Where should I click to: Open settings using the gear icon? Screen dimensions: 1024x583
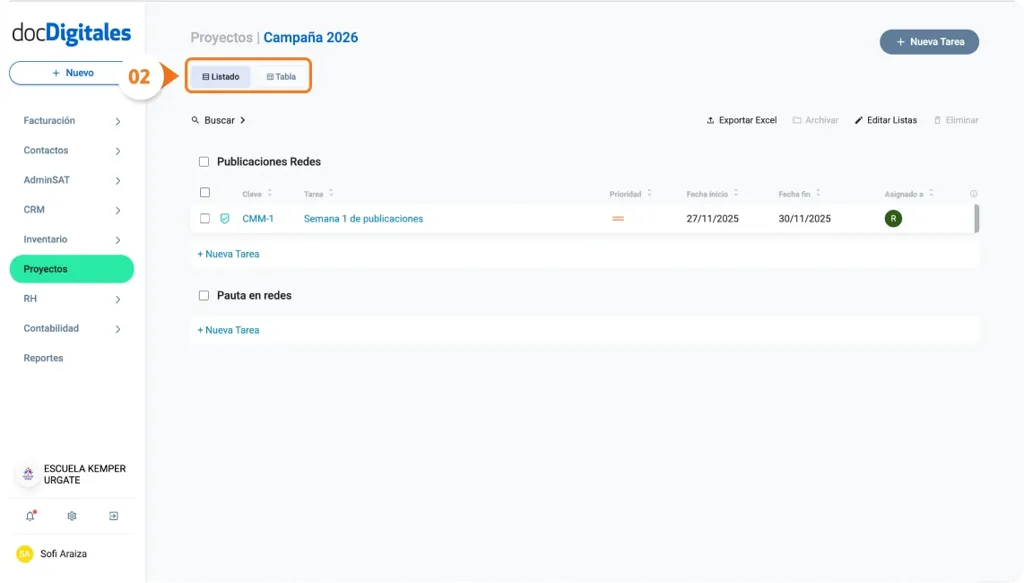(70, 515)
